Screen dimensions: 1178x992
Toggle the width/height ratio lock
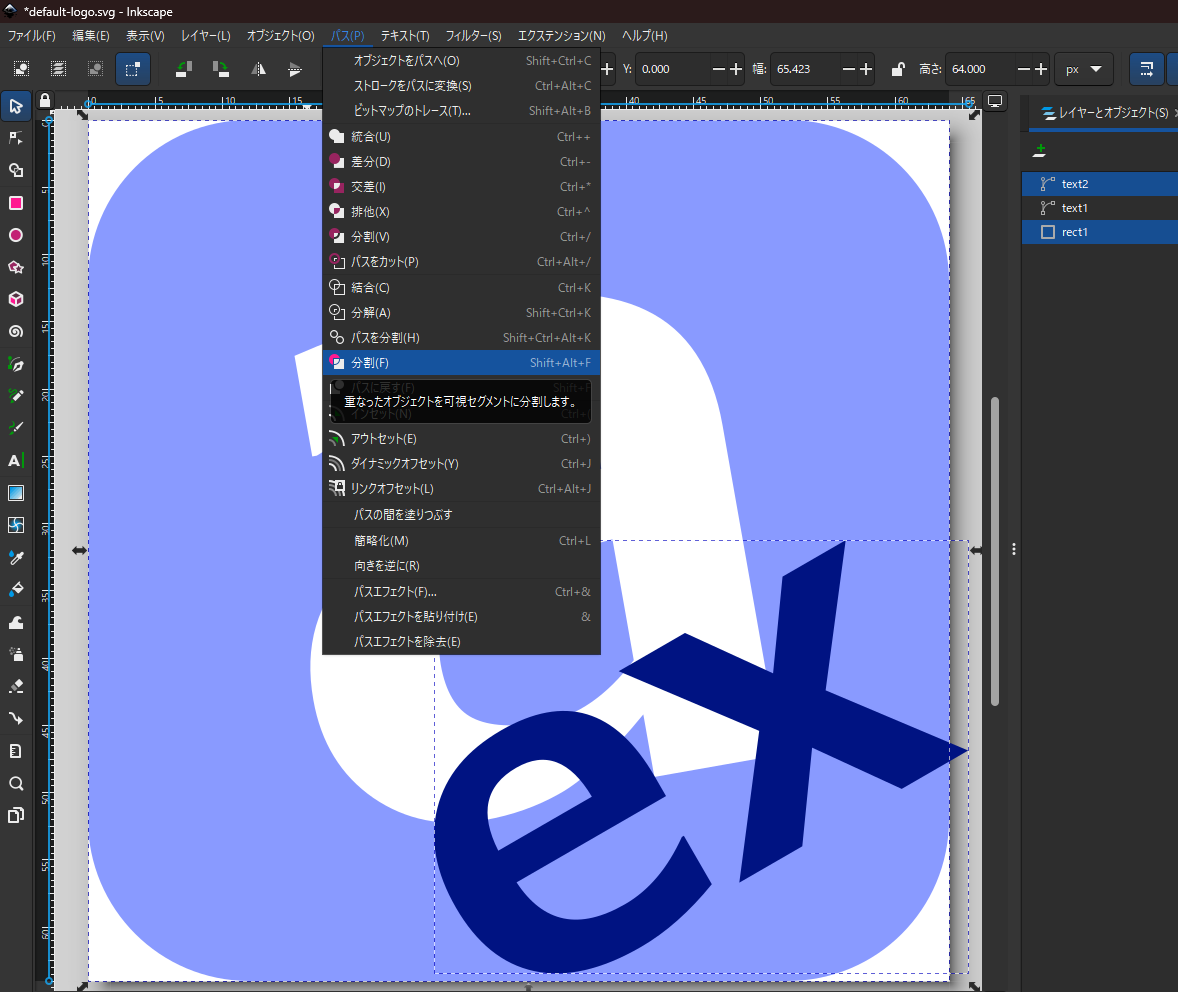pos(898,69)
